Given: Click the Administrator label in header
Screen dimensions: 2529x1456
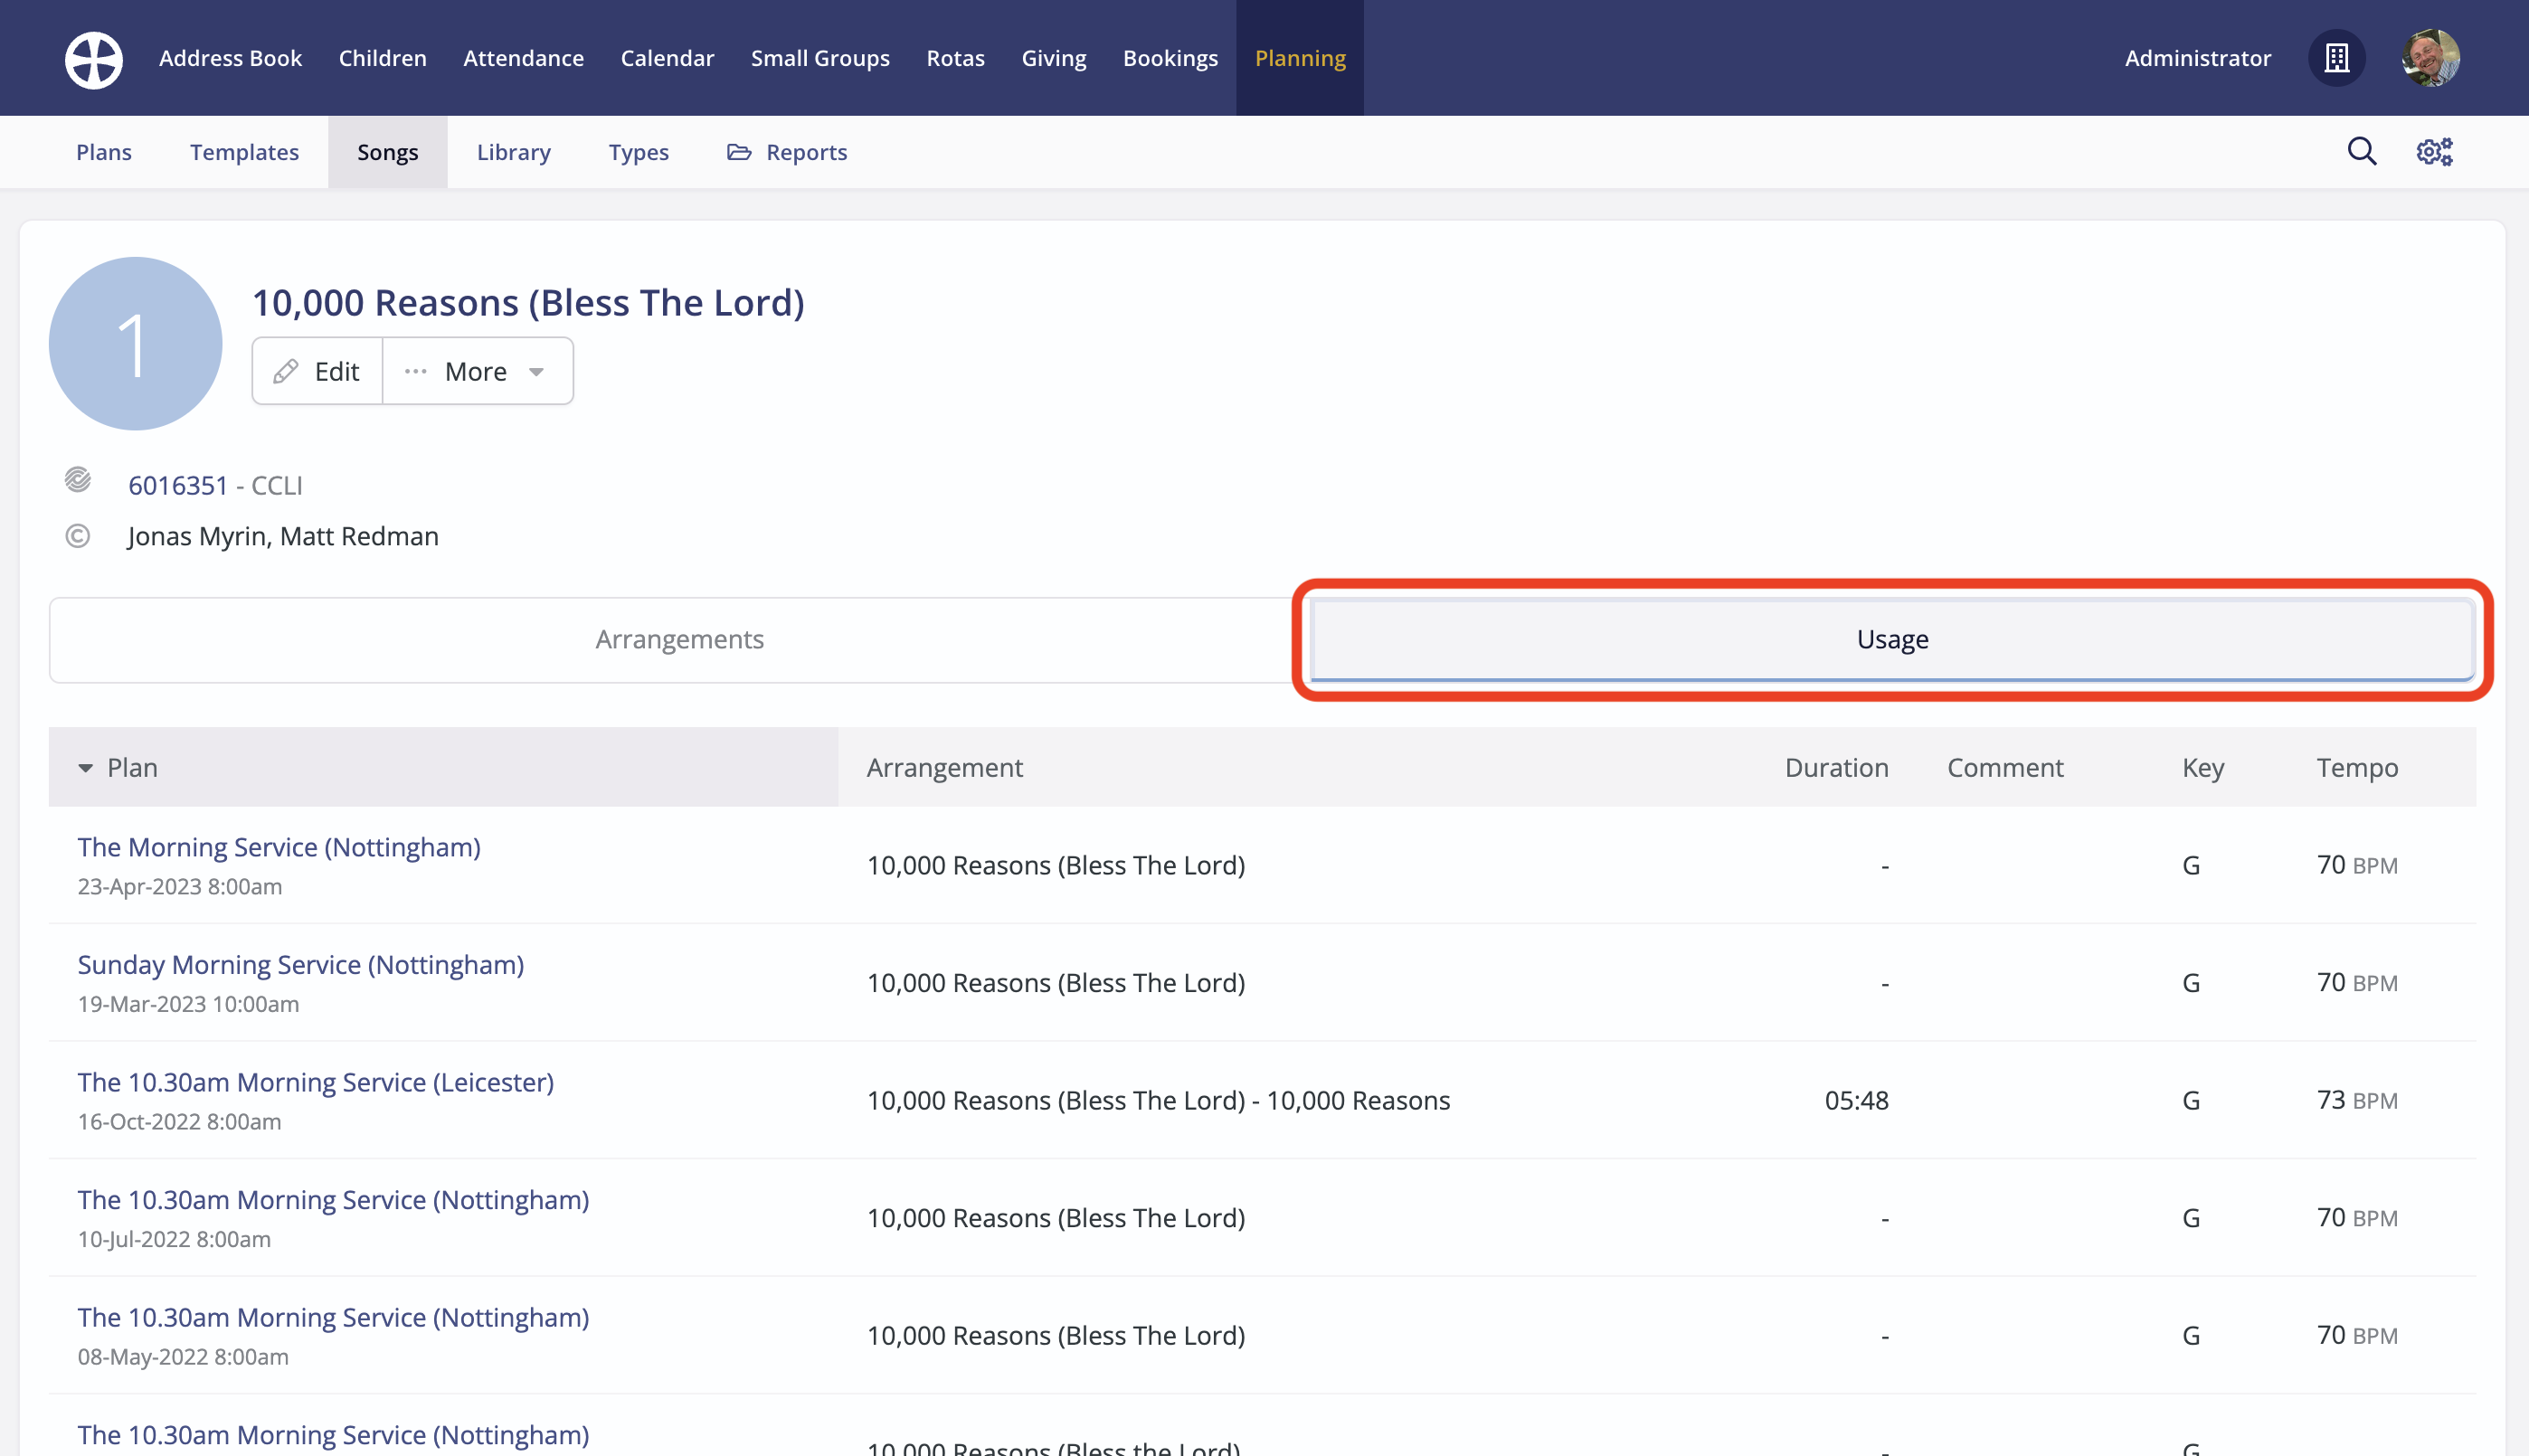Looking at the screenshot, I should point(2197,59).
